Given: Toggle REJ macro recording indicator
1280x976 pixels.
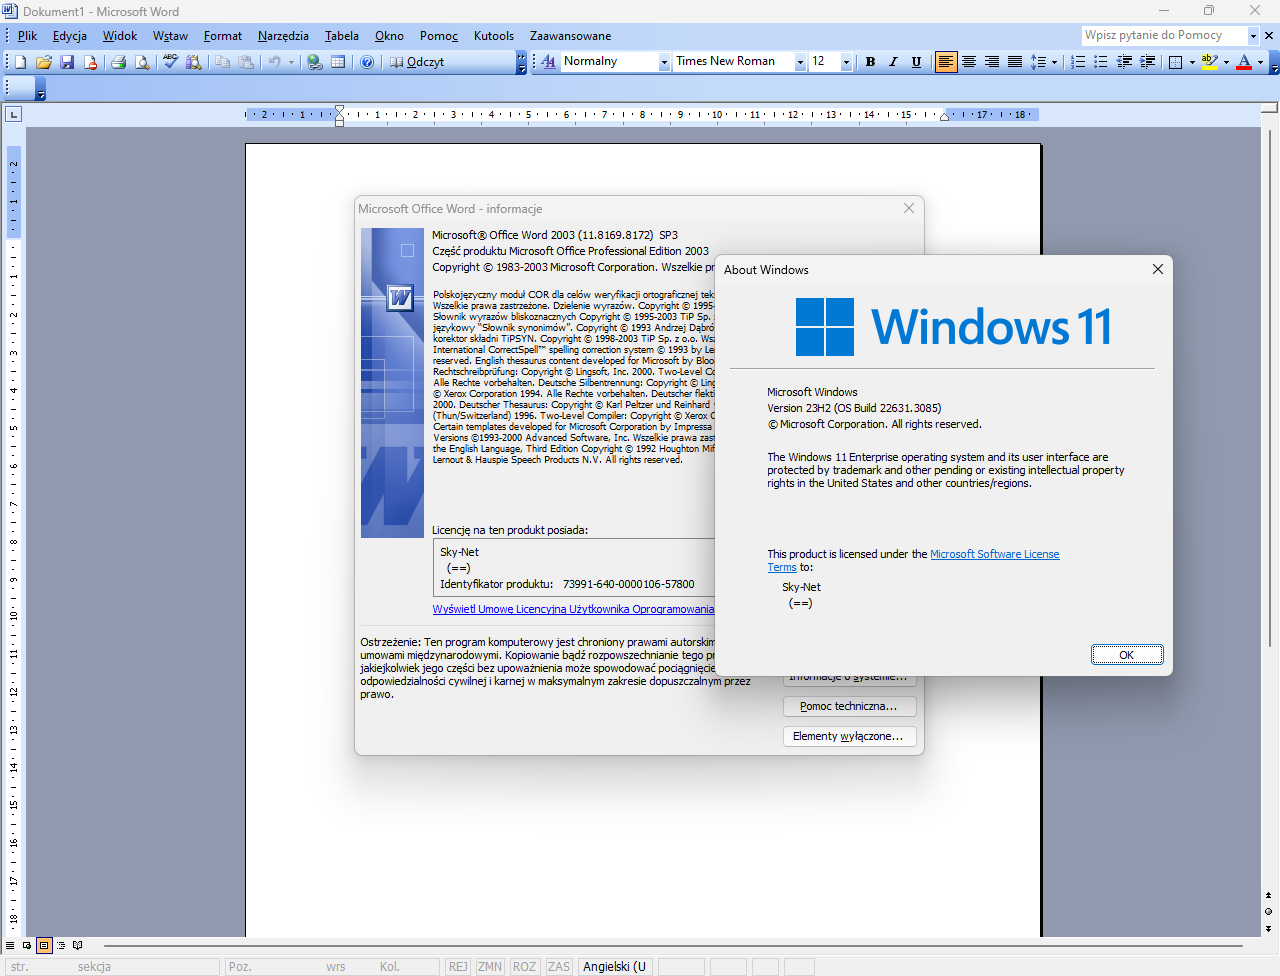Looking at the screenshot, I should (x=458, y=967).
